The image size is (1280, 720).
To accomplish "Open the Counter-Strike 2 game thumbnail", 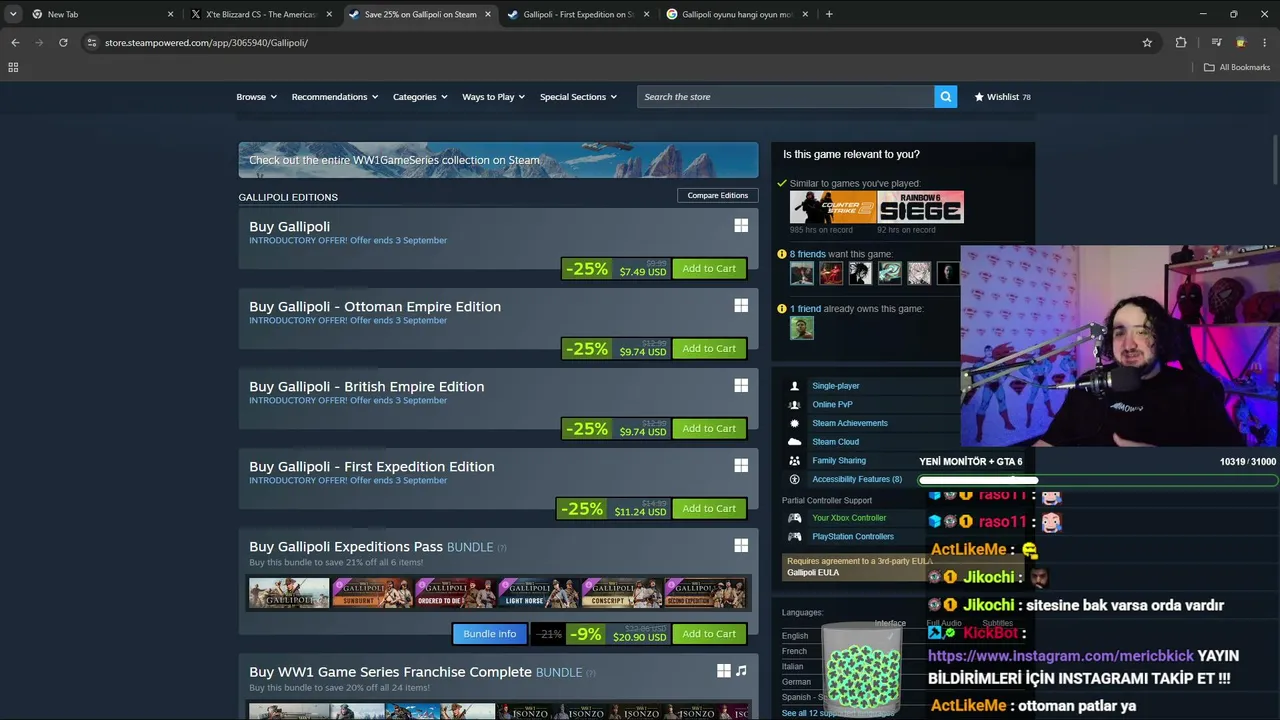I will click(833, 207).
